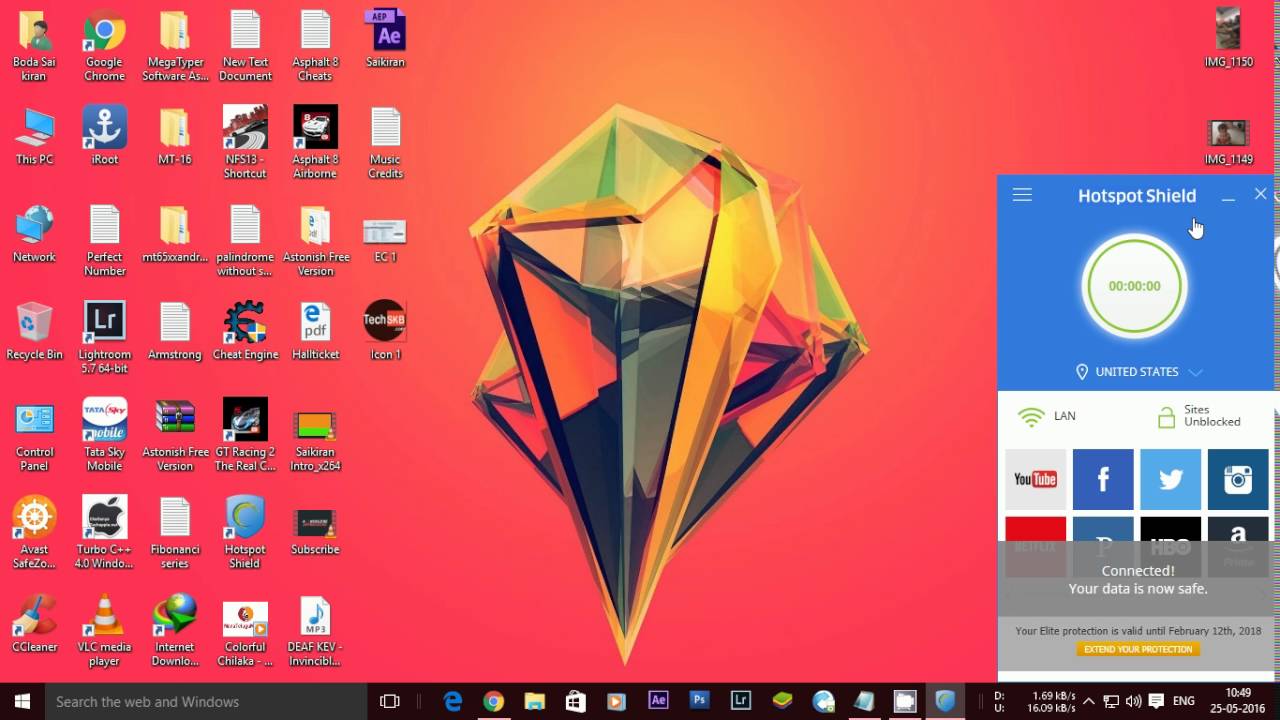This screenshot has width=1280, height=720.
Task: Select the iRoot desktop shortcut
Action: tap(104, 136)
